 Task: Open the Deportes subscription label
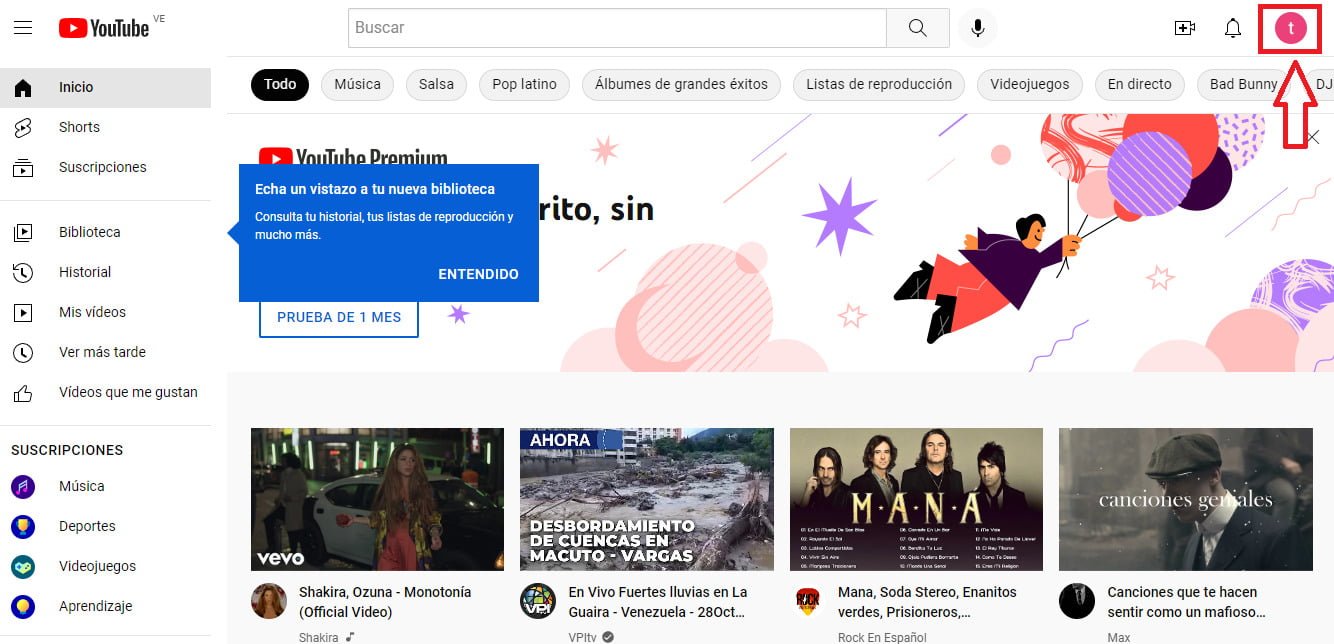(x=87, y=526)
